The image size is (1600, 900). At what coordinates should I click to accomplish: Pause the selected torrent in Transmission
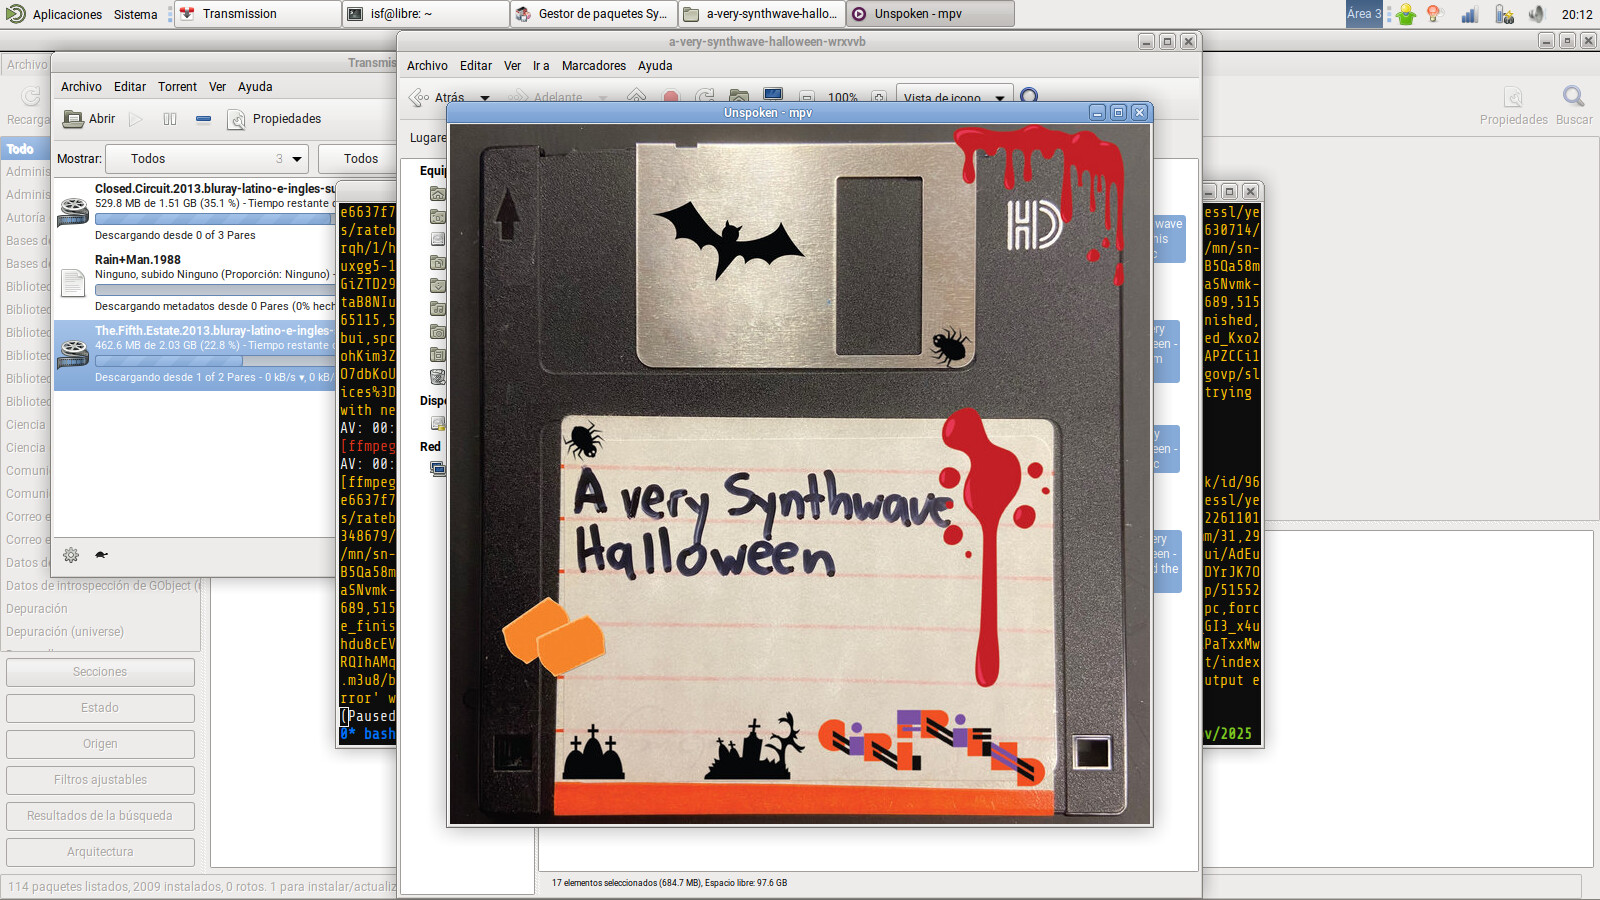[170, 119]
